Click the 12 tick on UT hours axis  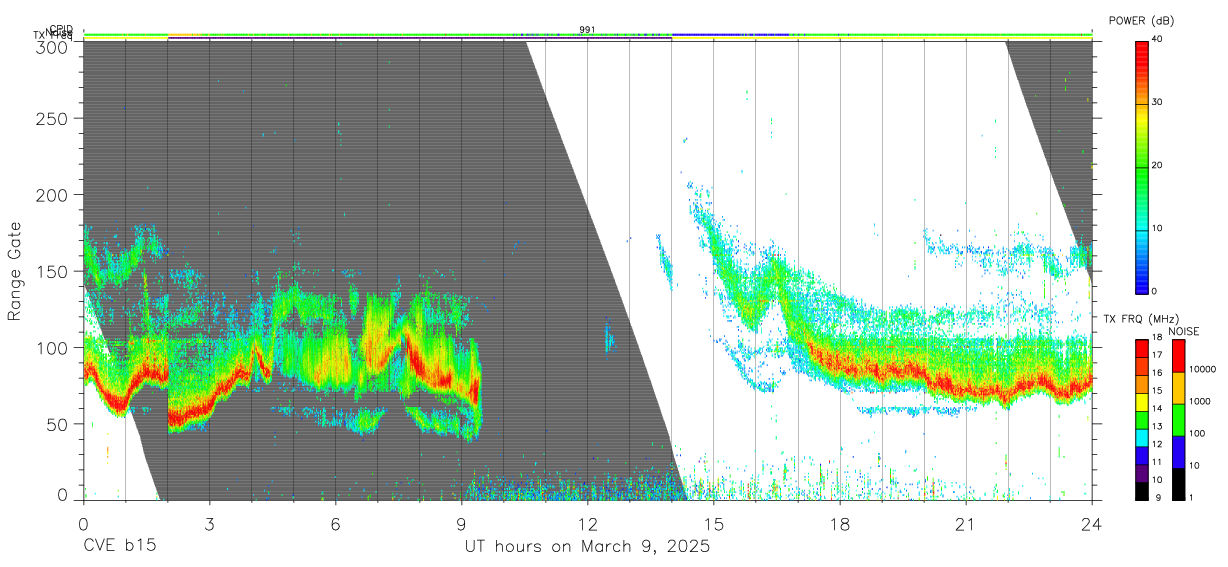click(587, 525)
